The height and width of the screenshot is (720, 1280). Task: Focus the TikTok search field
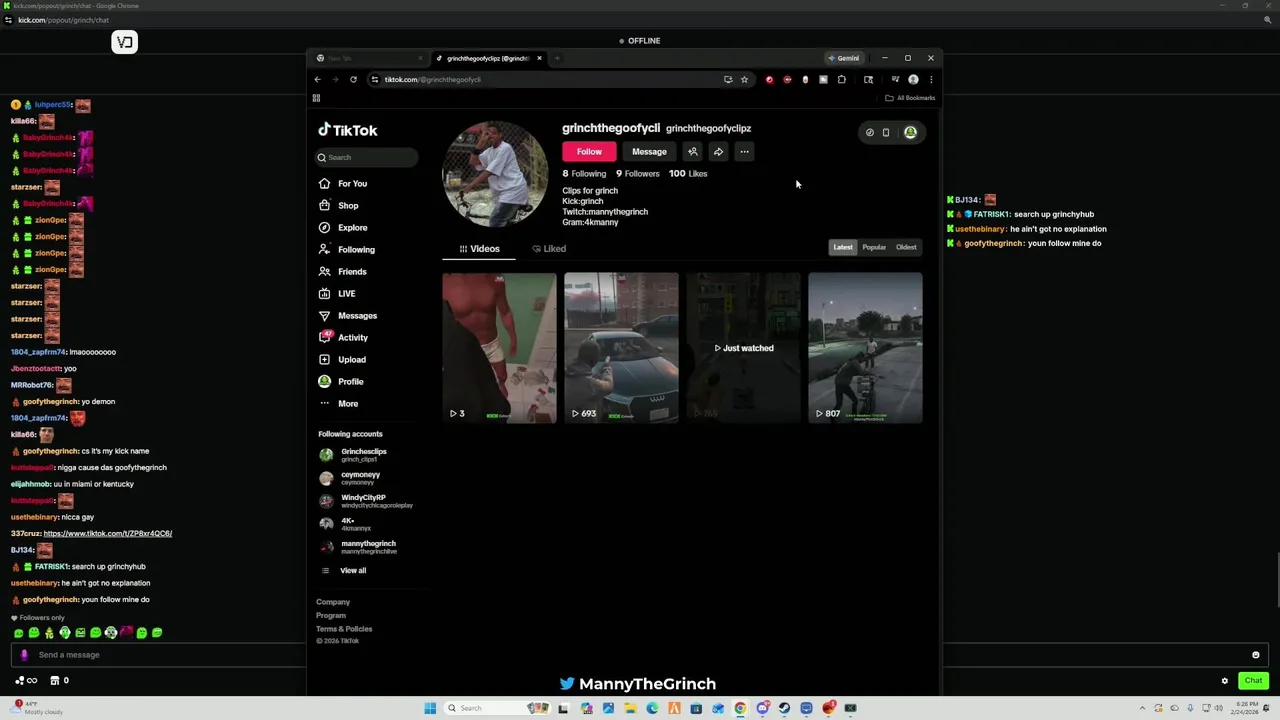coord(366,157)
